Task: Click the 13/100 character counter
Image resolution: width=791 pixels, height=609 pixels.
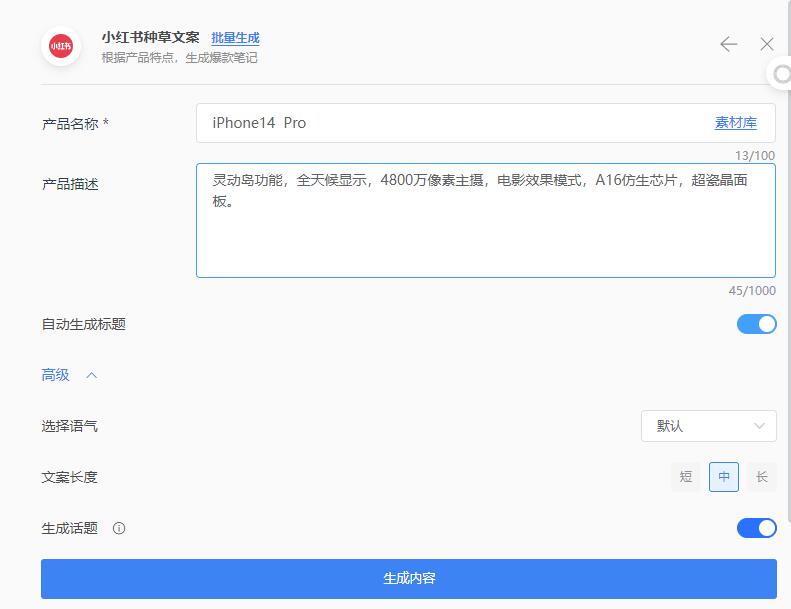Action: click(754, 155)
